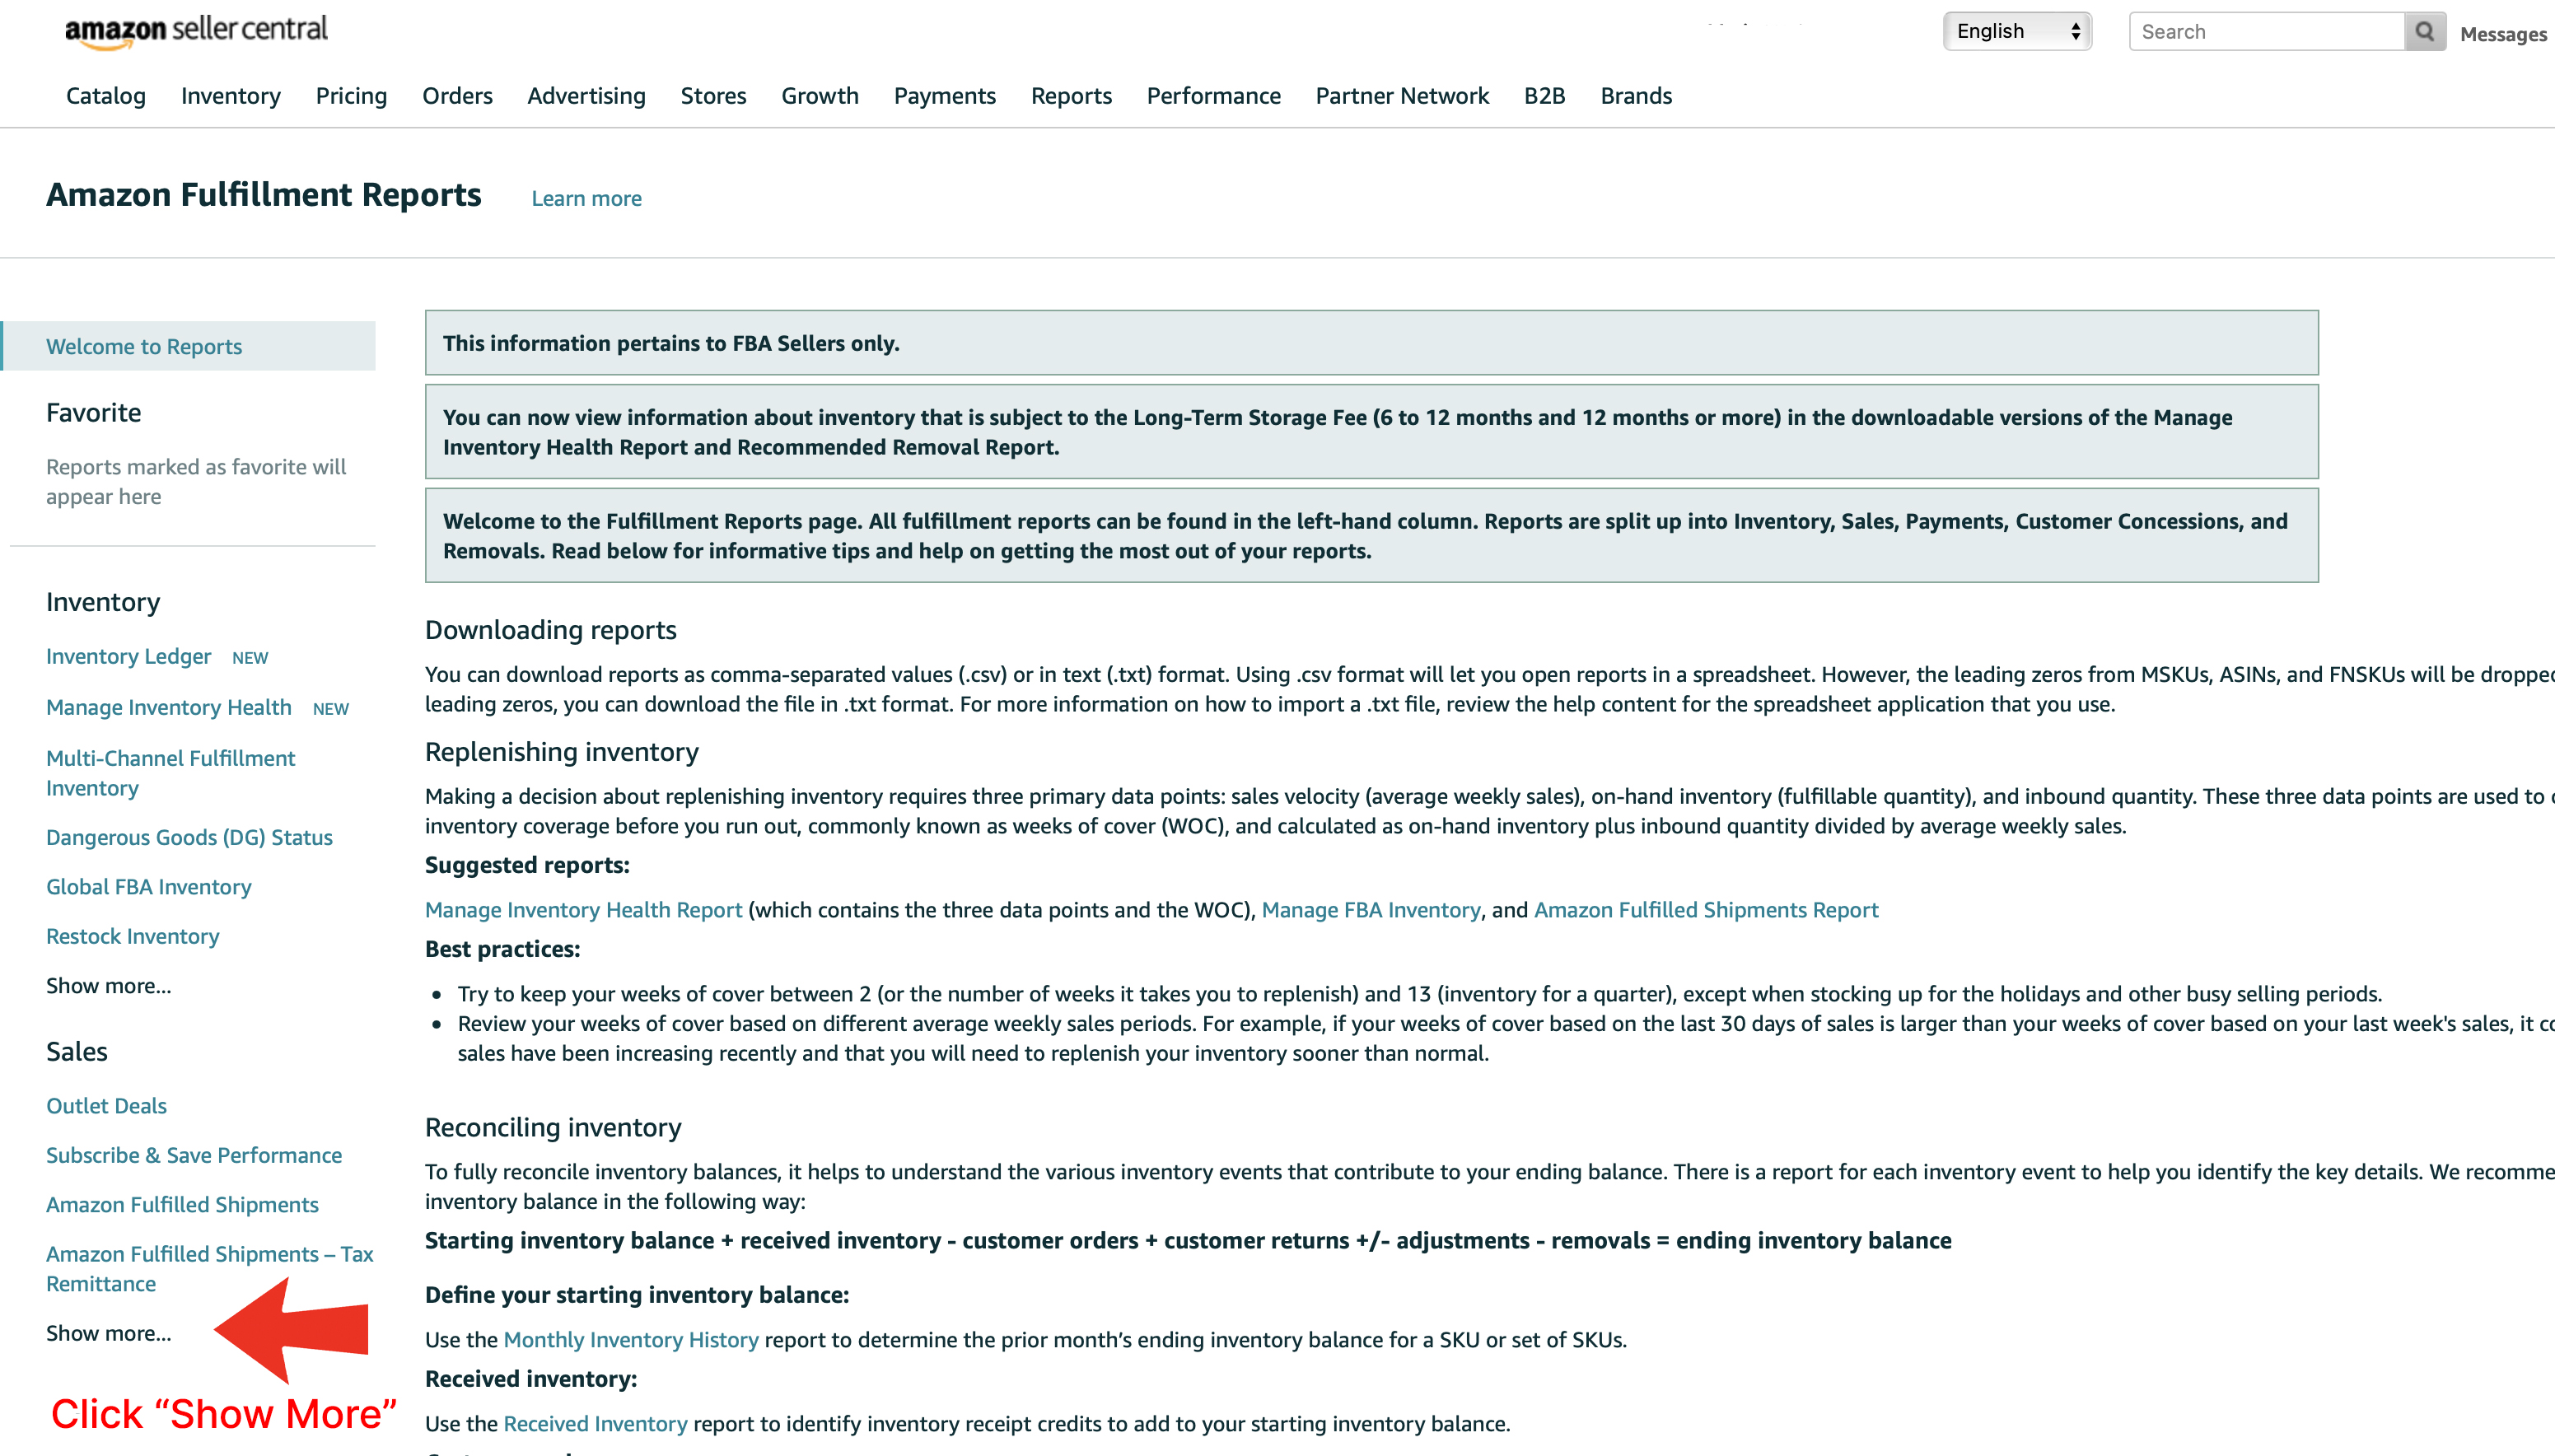Open Global FBA Inventory report
The image size is (2555, 1456).
click(x=149, y=886)
